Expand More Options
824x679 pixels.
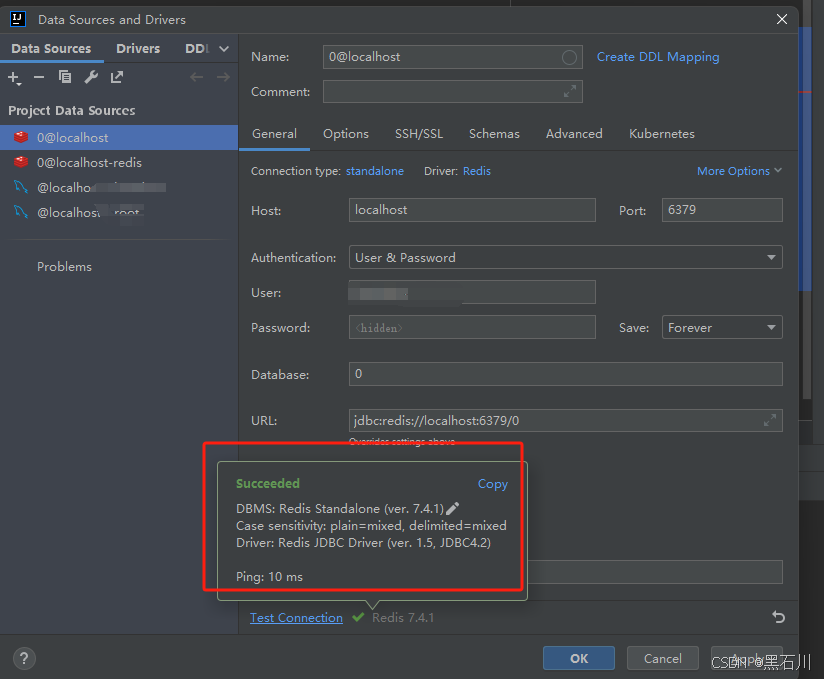point(739,170)
